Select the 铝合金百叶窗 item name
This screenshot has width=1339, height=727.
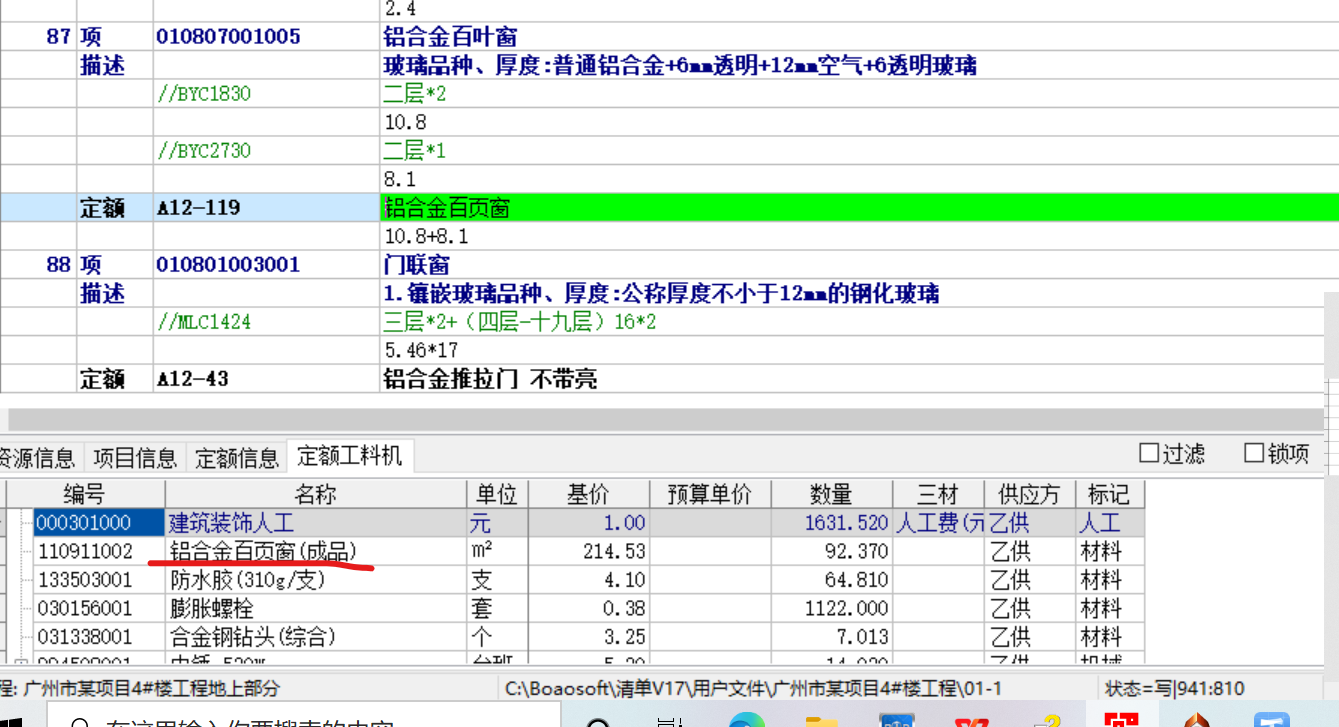(450, 37)
